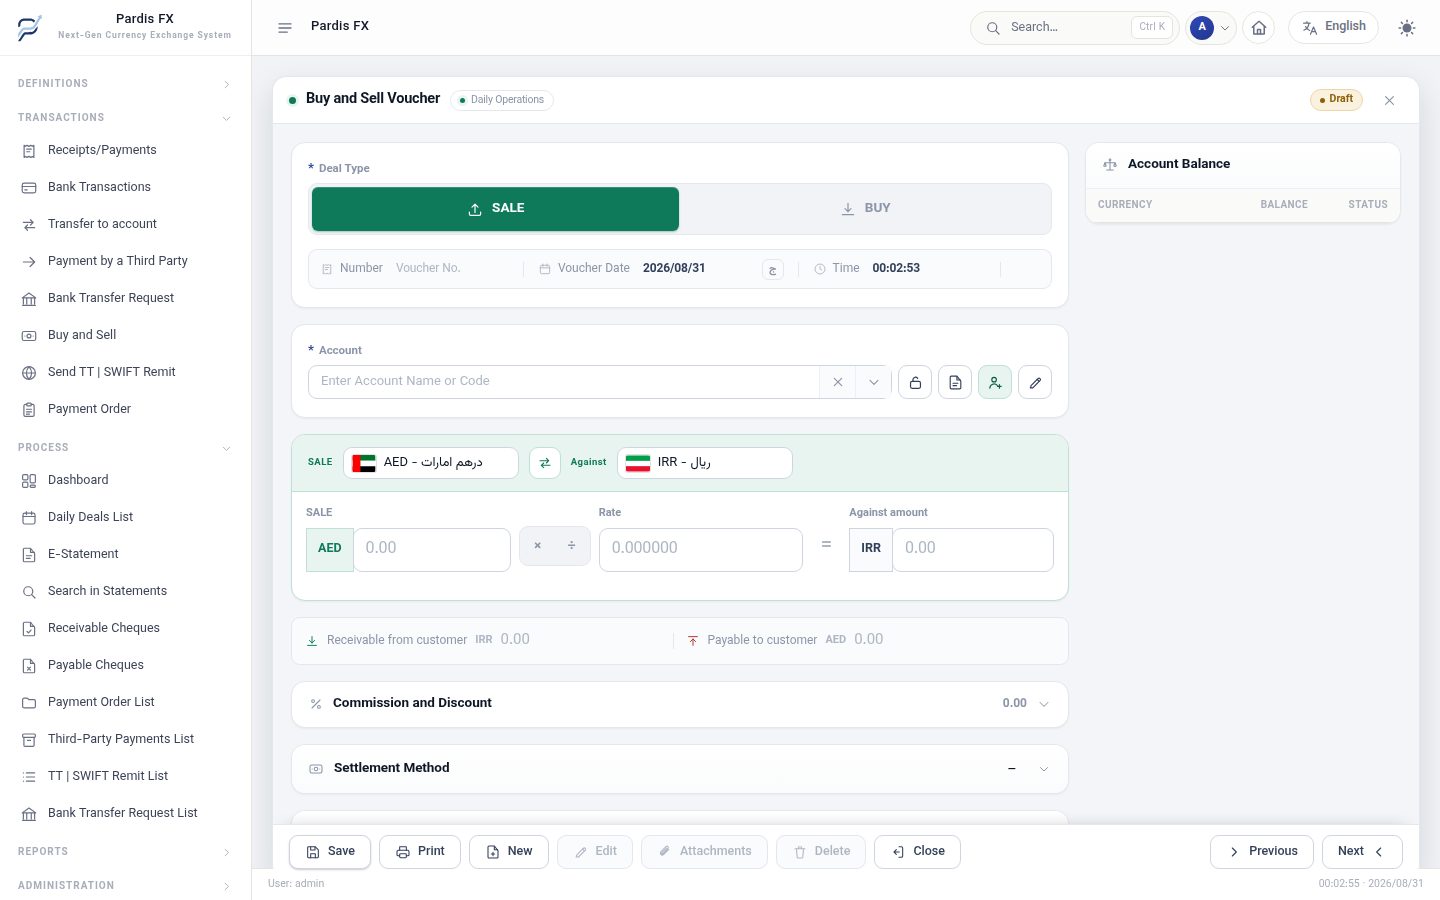Click the global Search box

[x=1074, y=28]
